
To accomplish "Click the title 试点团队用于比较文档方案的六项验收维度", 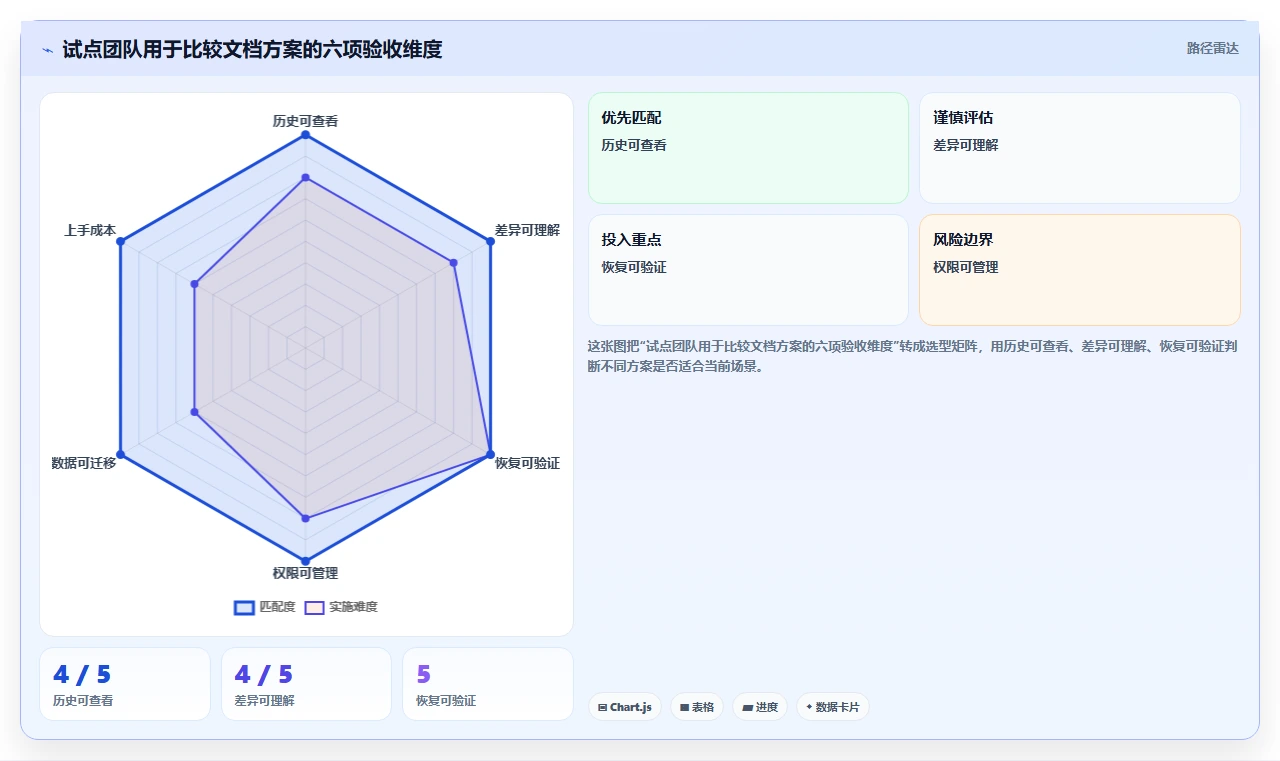I will [252, 49].
